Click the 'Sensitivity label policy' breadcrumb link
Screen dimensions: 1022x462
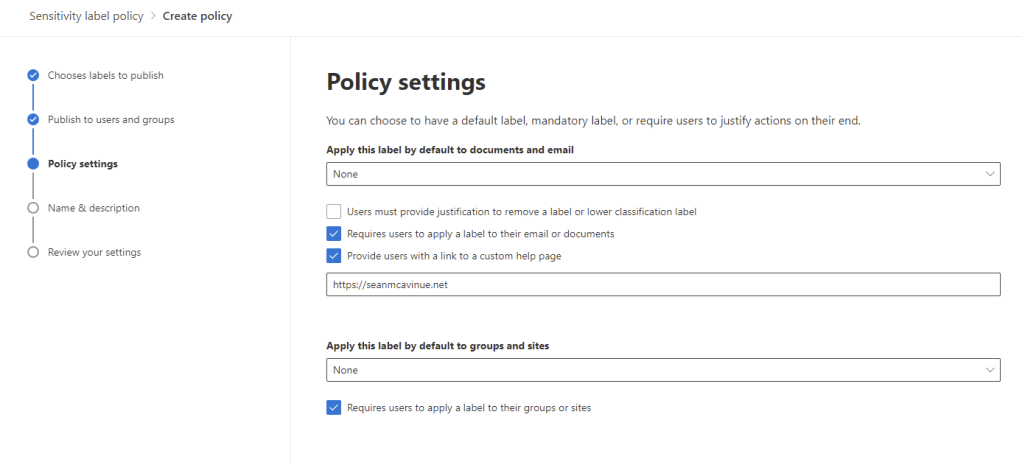tap(84, 16)
